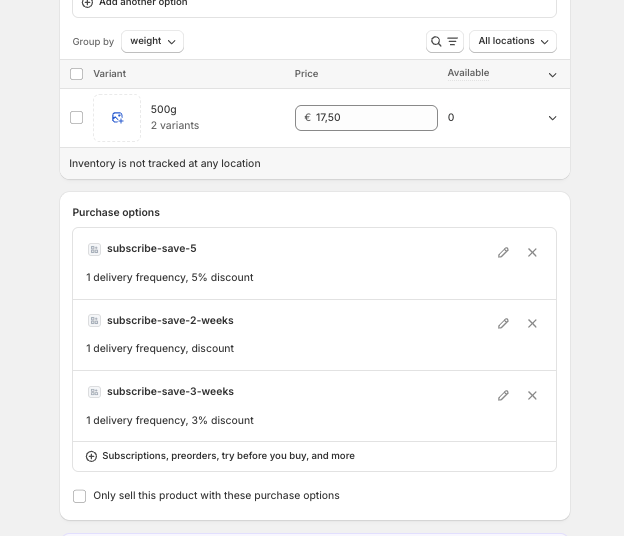The image size is (624, 536).
Task: Select all variants checkbox in header
Action: tap(76, 74)
